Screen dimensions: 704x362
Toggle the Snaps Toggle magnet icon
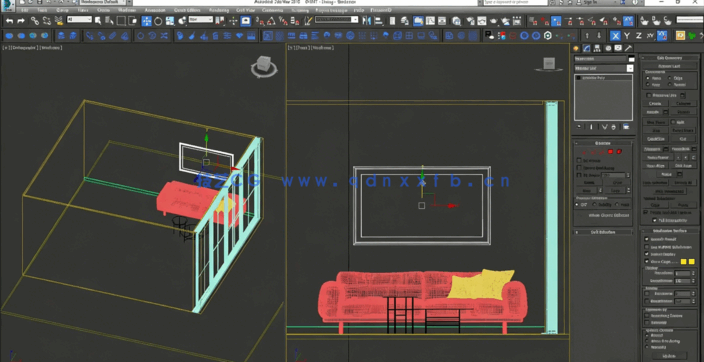point(259,21)
